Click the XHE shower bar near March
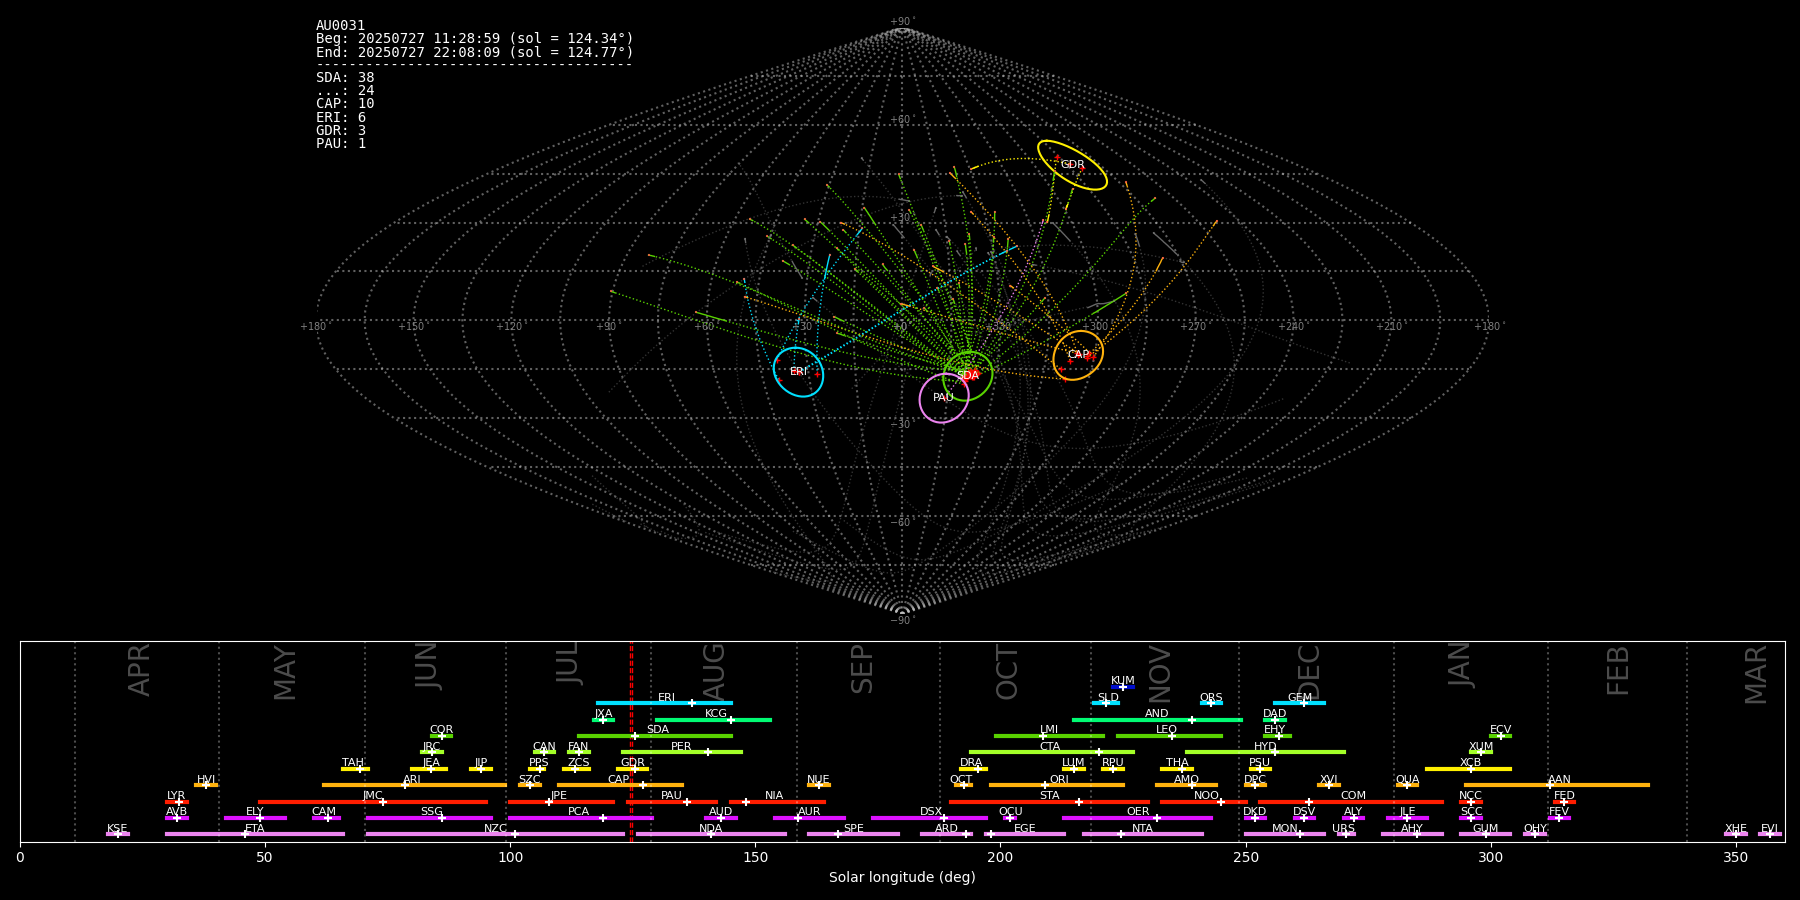Screen dimensions: 1800x900 (x=1736, y=834)
